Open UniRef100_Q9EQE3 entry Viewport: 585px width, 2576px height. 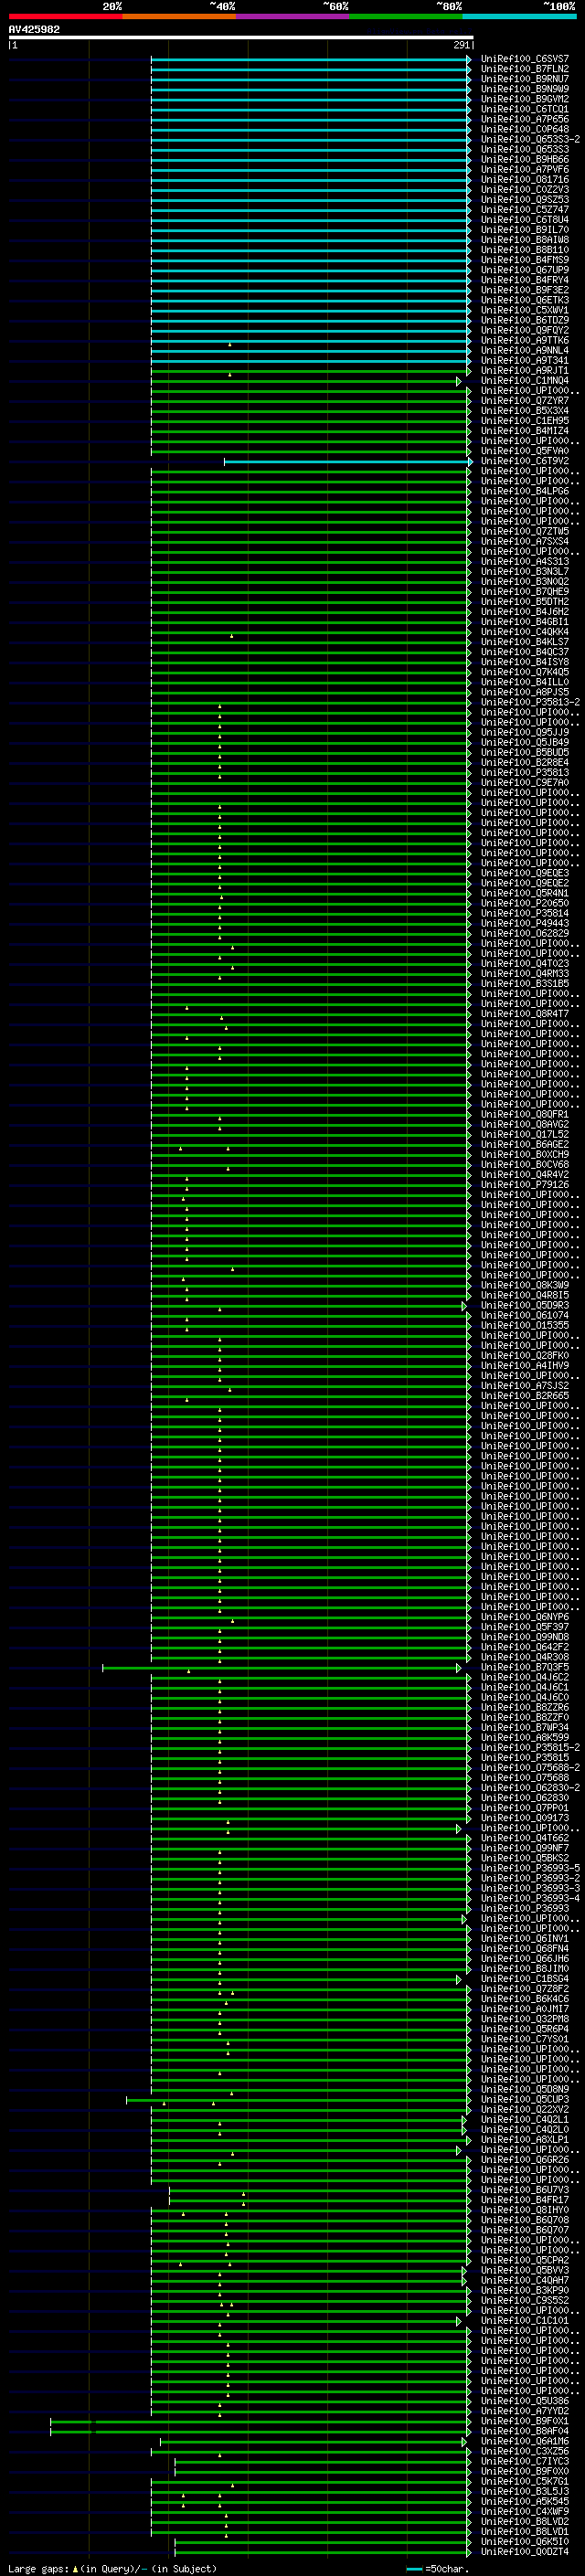click(x=525, y=873)
